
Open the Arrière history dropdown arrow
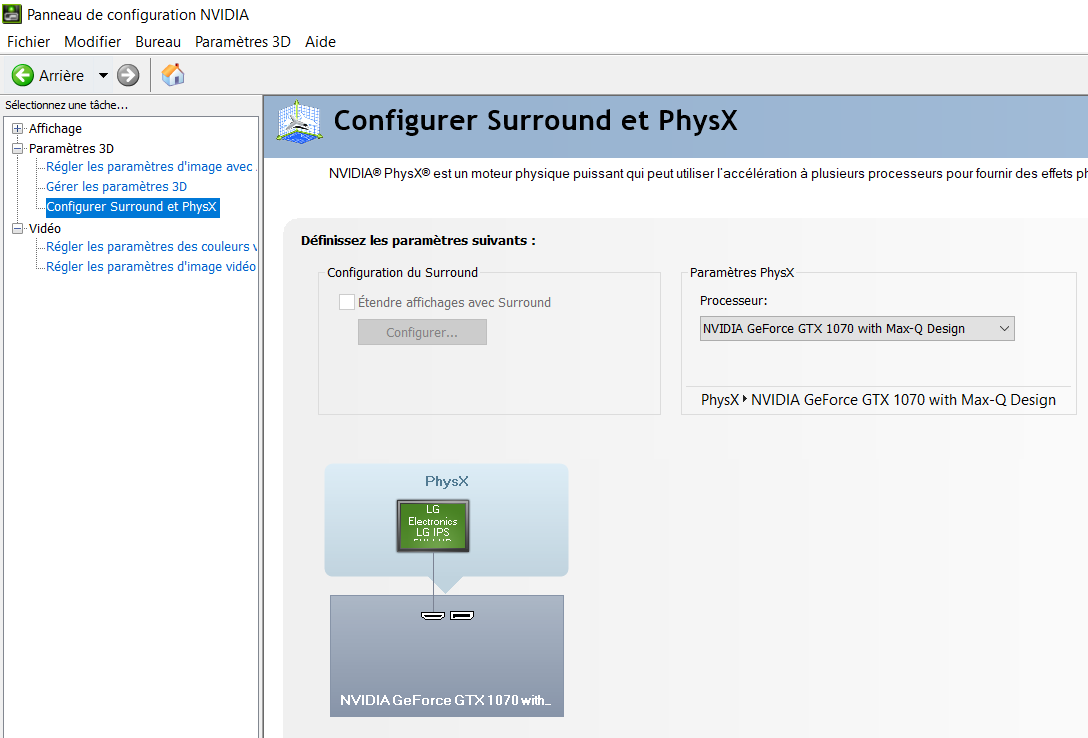(x=103, y=75)
